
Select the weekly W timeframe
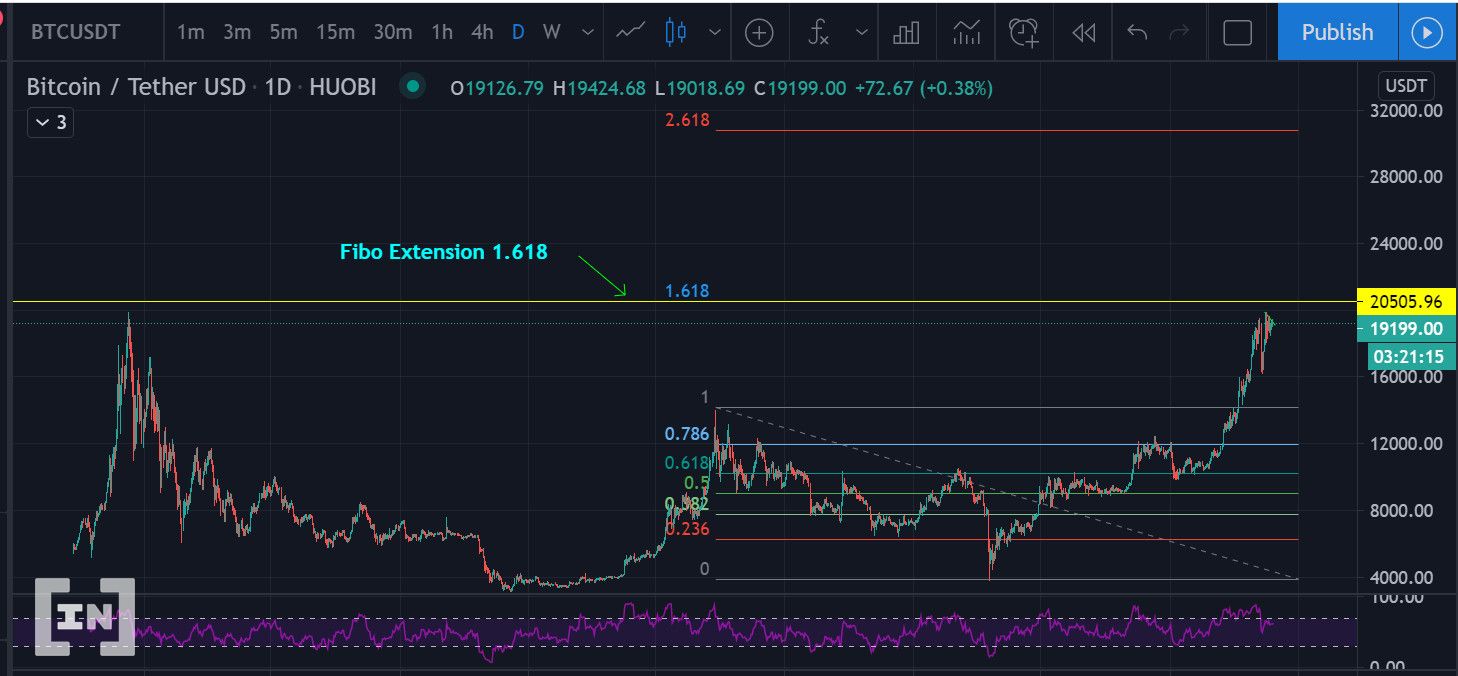click(551, 32)
